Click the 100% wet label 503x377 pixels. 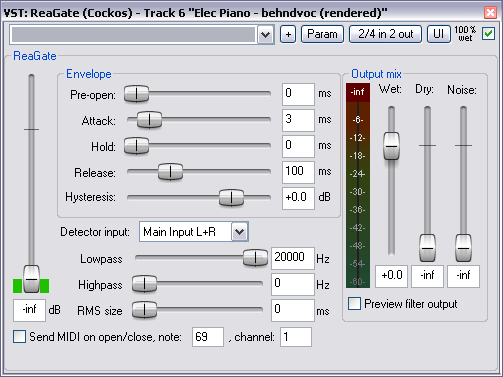tap(465, 34)
